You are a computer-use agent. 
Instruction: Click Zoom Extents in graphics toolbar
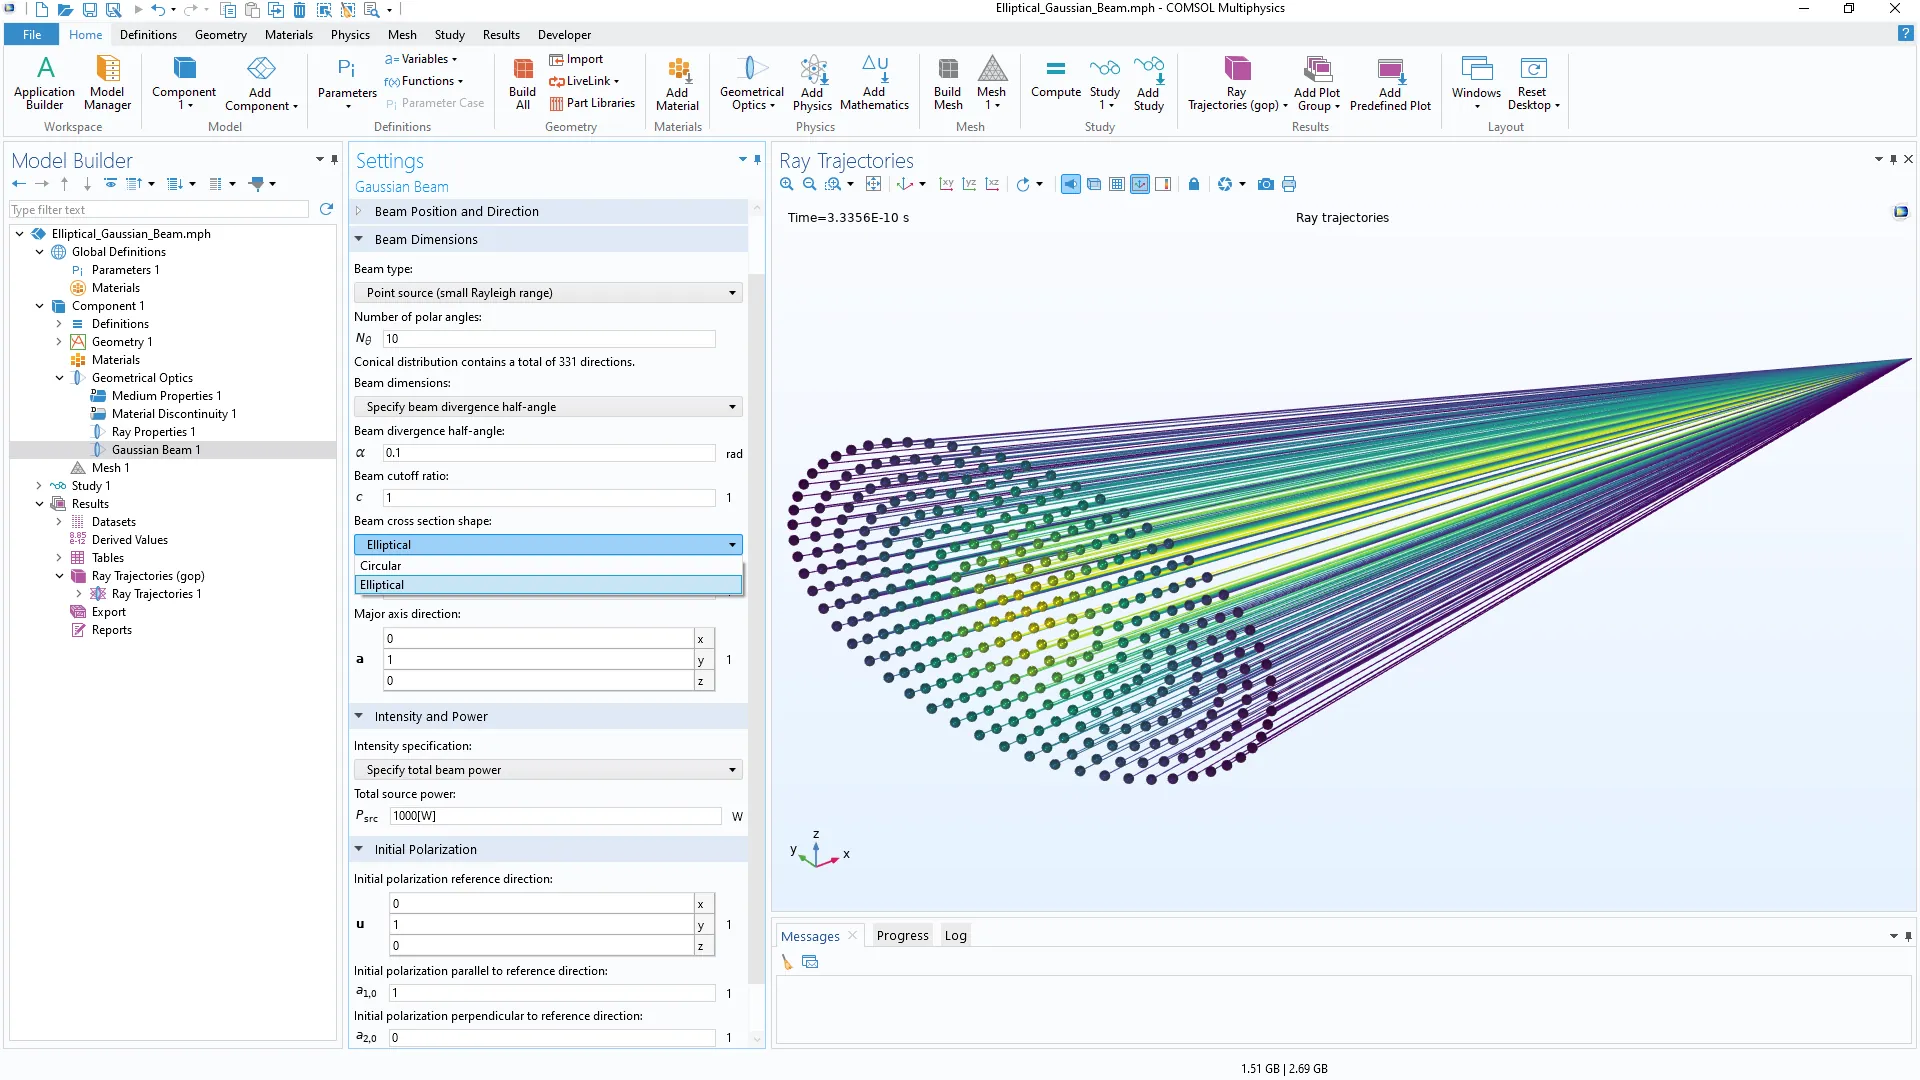point(873,184)
